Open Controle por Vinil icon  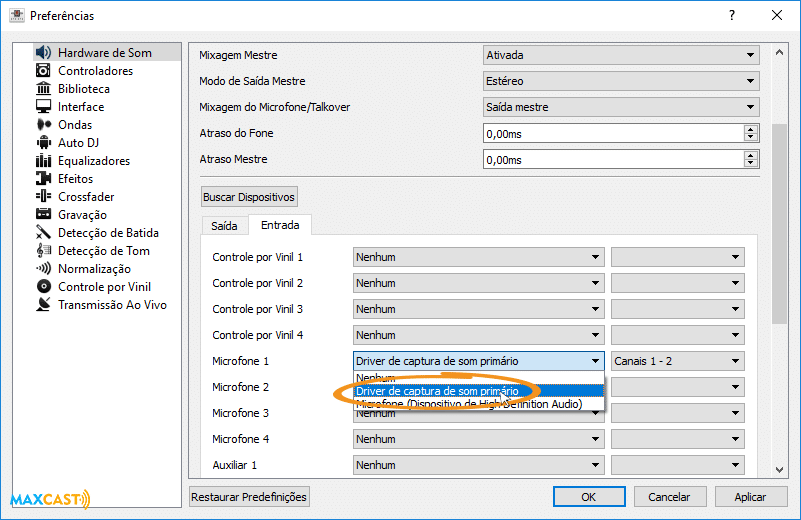[43, 287]
